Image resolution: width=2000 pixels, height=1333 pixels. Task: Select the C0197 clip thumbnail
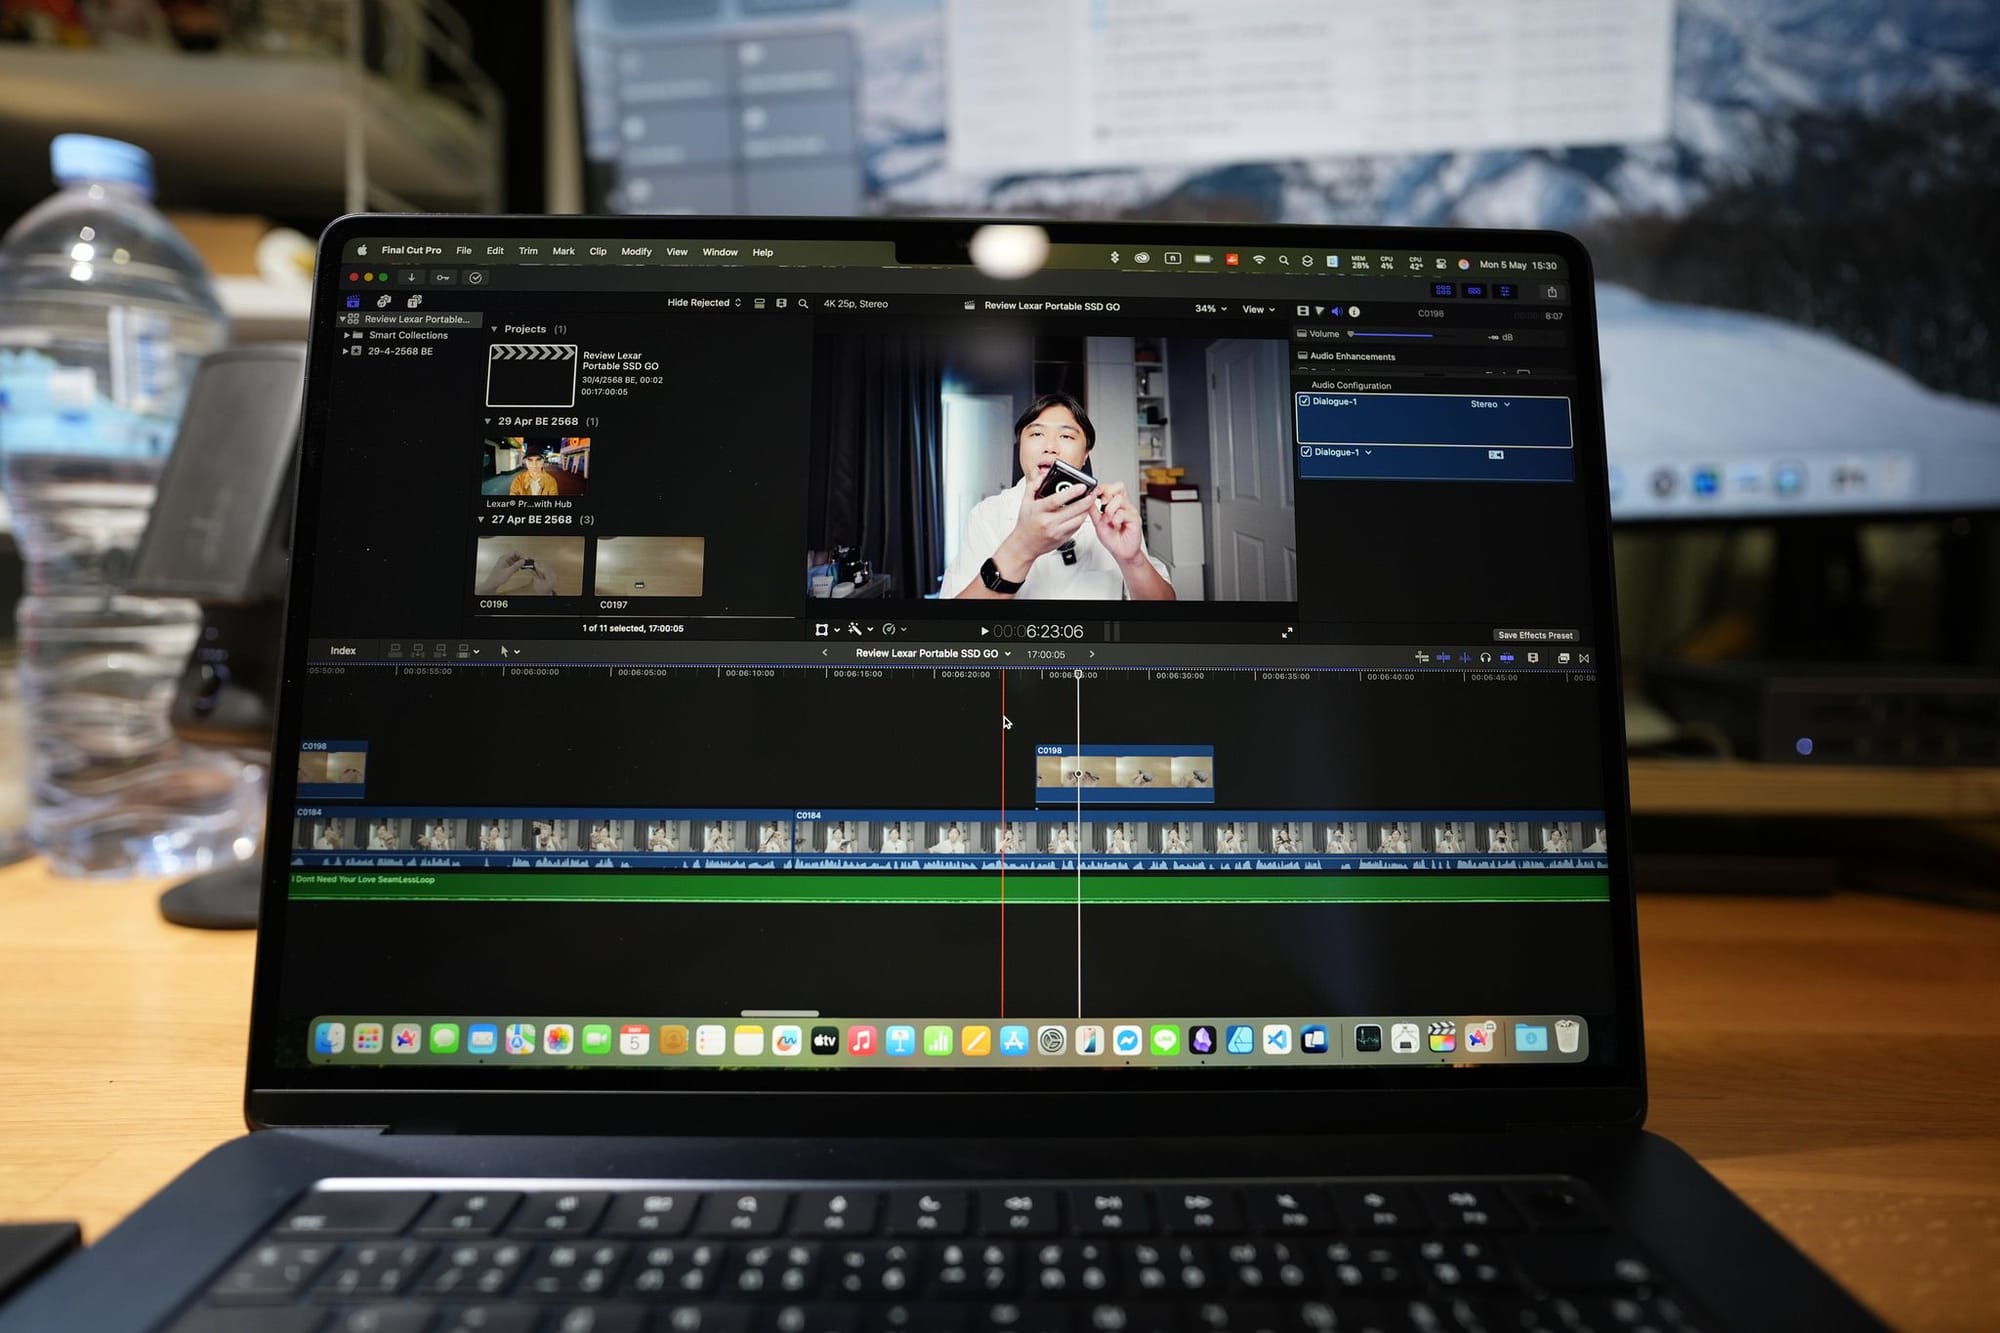(x=649, y=567)
